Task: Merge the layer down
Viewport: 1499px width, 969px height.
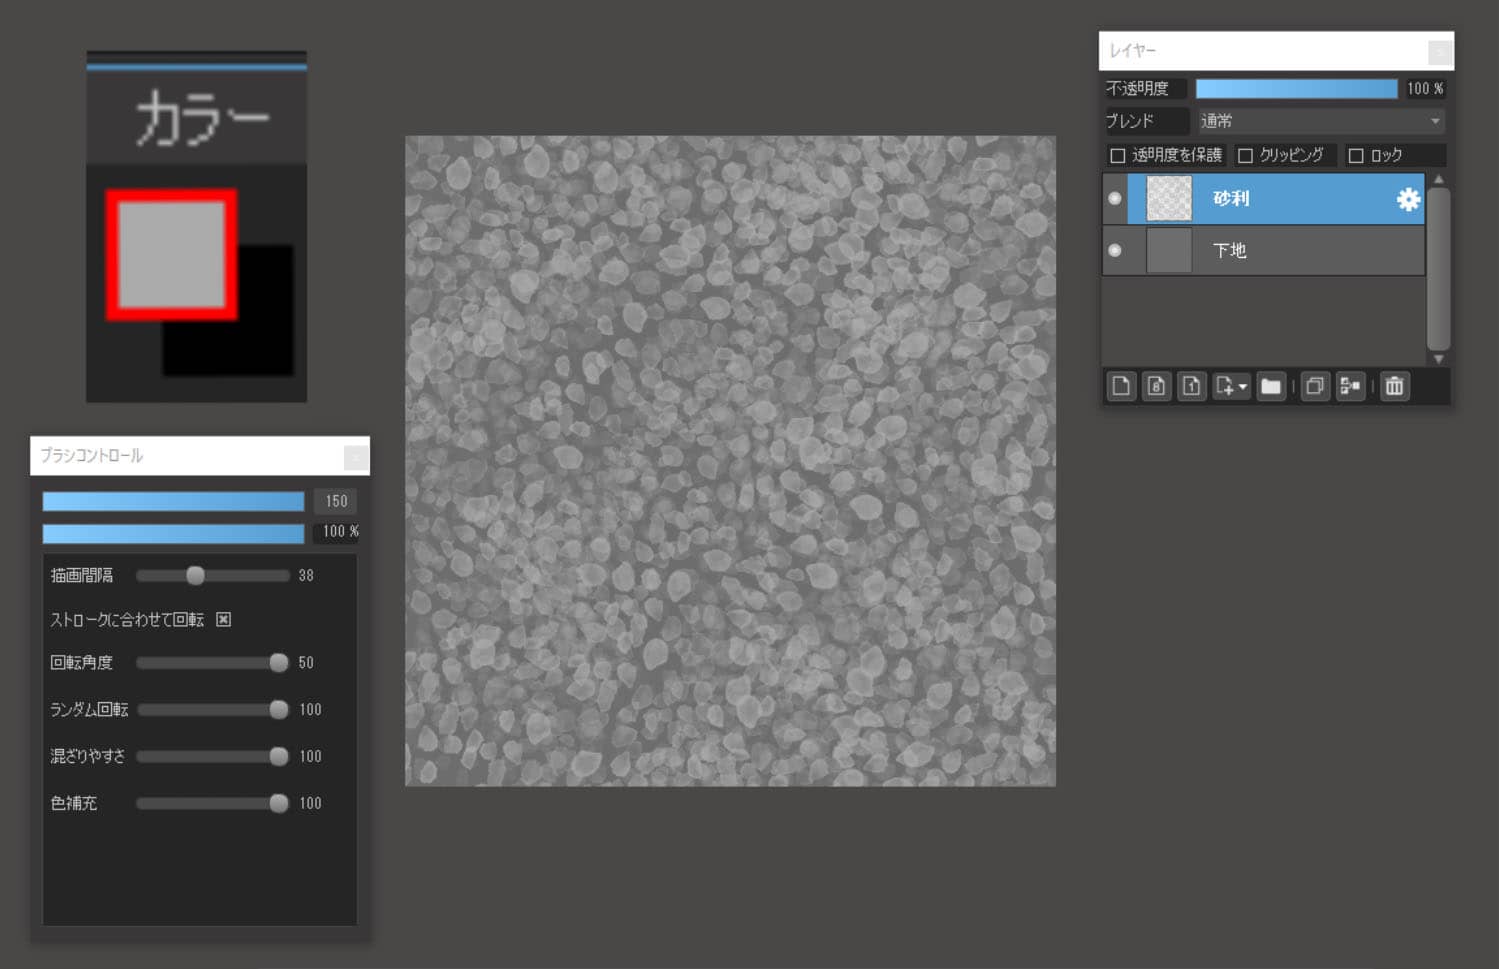Action: [x=1350, y=386]
